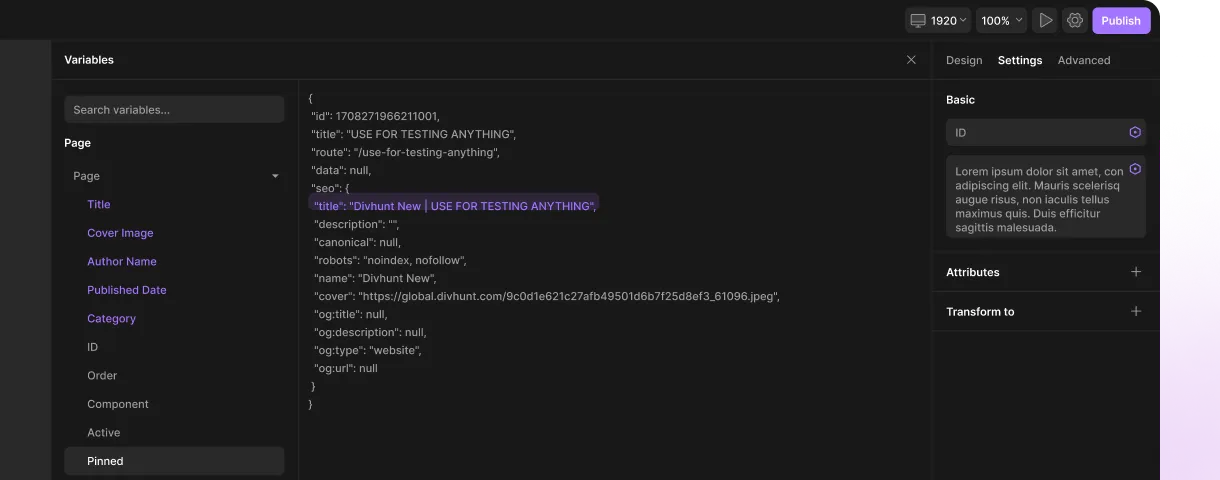This screenshot has width=1220, height=480.
Task: Click the Variables panel title
Action: (x=89, y=60)
